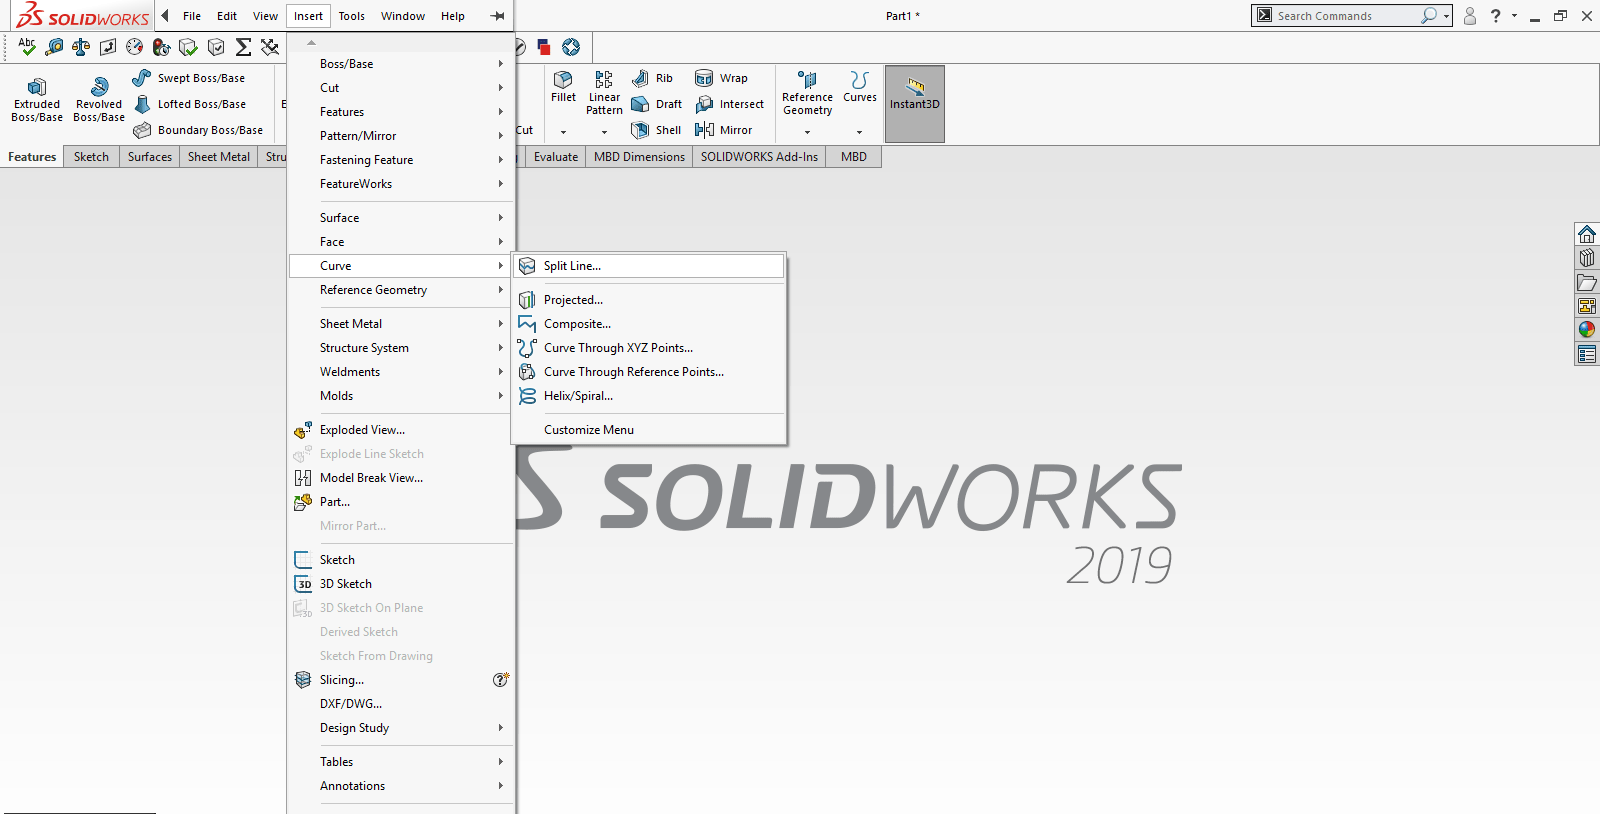The width and height of the screenshot is (1600, 814).
Task: Select Slicing menu item
Action: coord(401,680)
